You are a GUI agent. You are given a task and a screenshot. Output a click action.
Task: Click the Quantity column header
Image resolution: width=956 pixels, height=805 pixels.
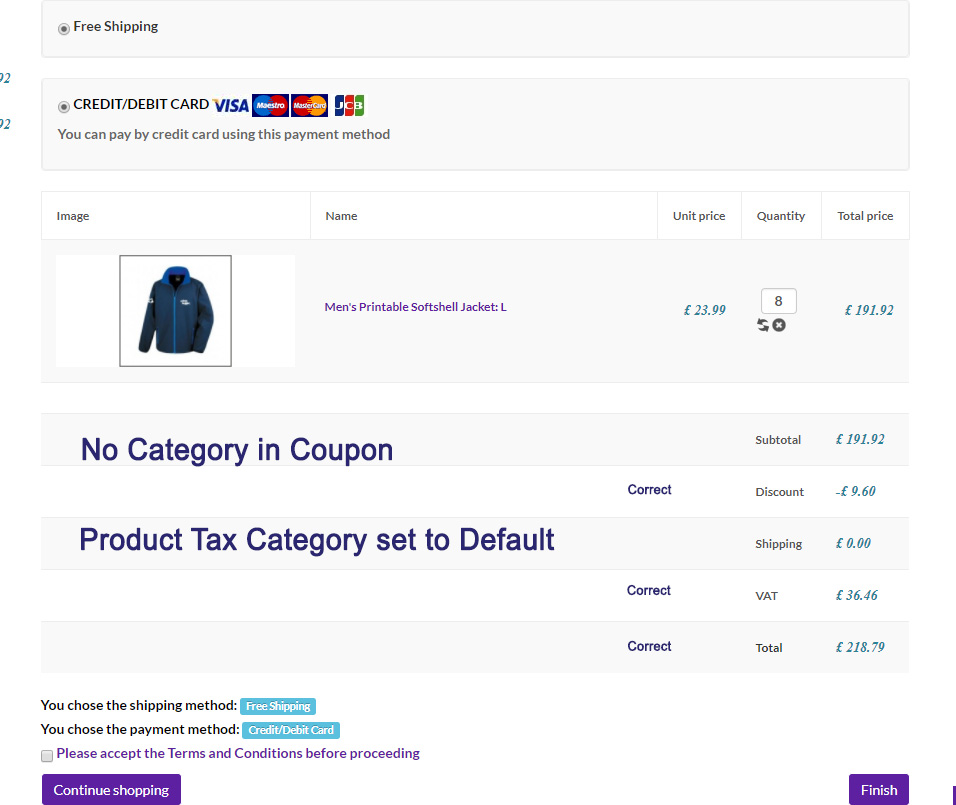click(x=781, y=216)
